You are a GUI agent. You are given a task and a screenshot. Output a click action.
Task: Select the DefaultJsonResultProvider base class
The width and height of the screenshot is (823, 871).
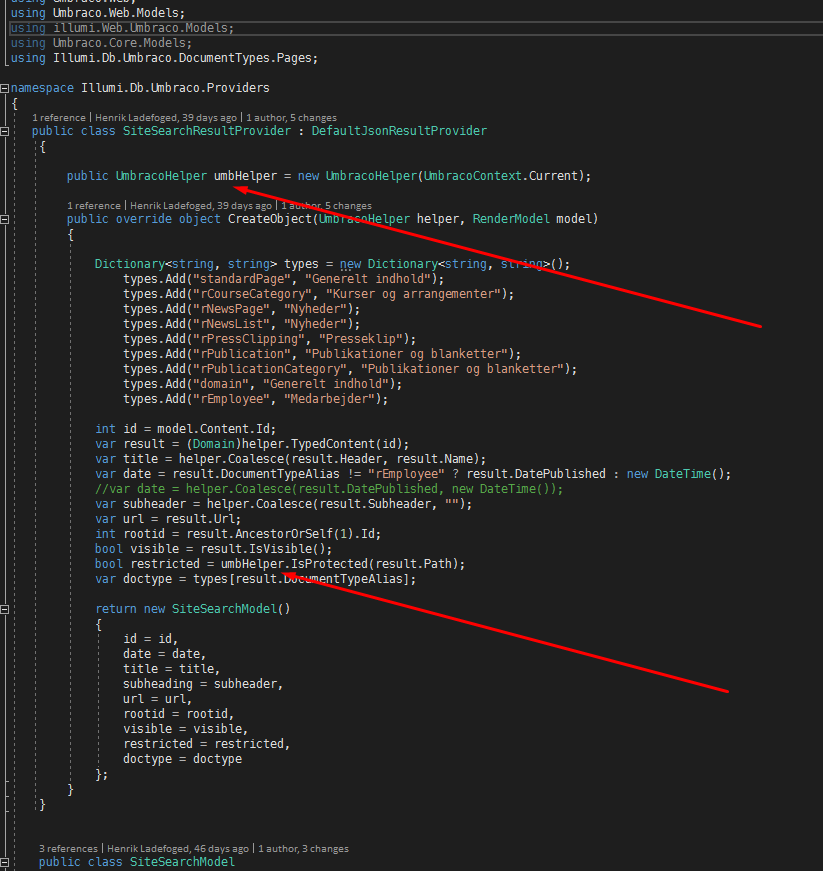(x=399, y=131)
